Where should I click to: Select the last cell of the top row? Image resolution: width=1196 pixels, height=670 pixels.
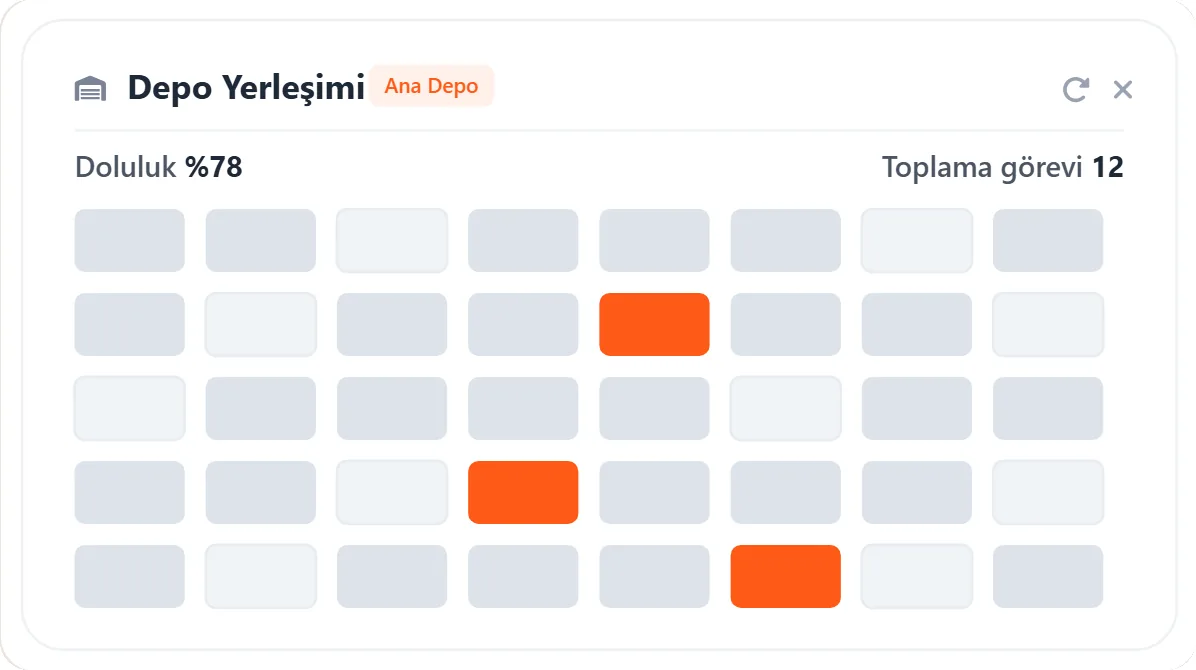pyautogui.click(x=1048, y=240)
